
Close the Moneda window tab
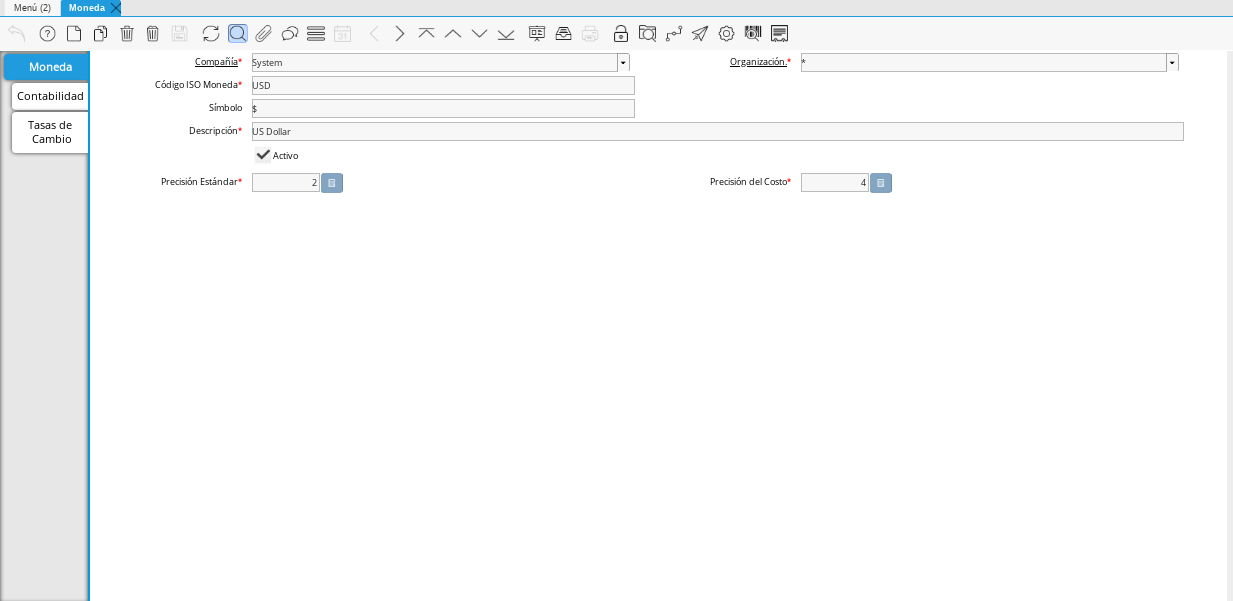[115, 8]
